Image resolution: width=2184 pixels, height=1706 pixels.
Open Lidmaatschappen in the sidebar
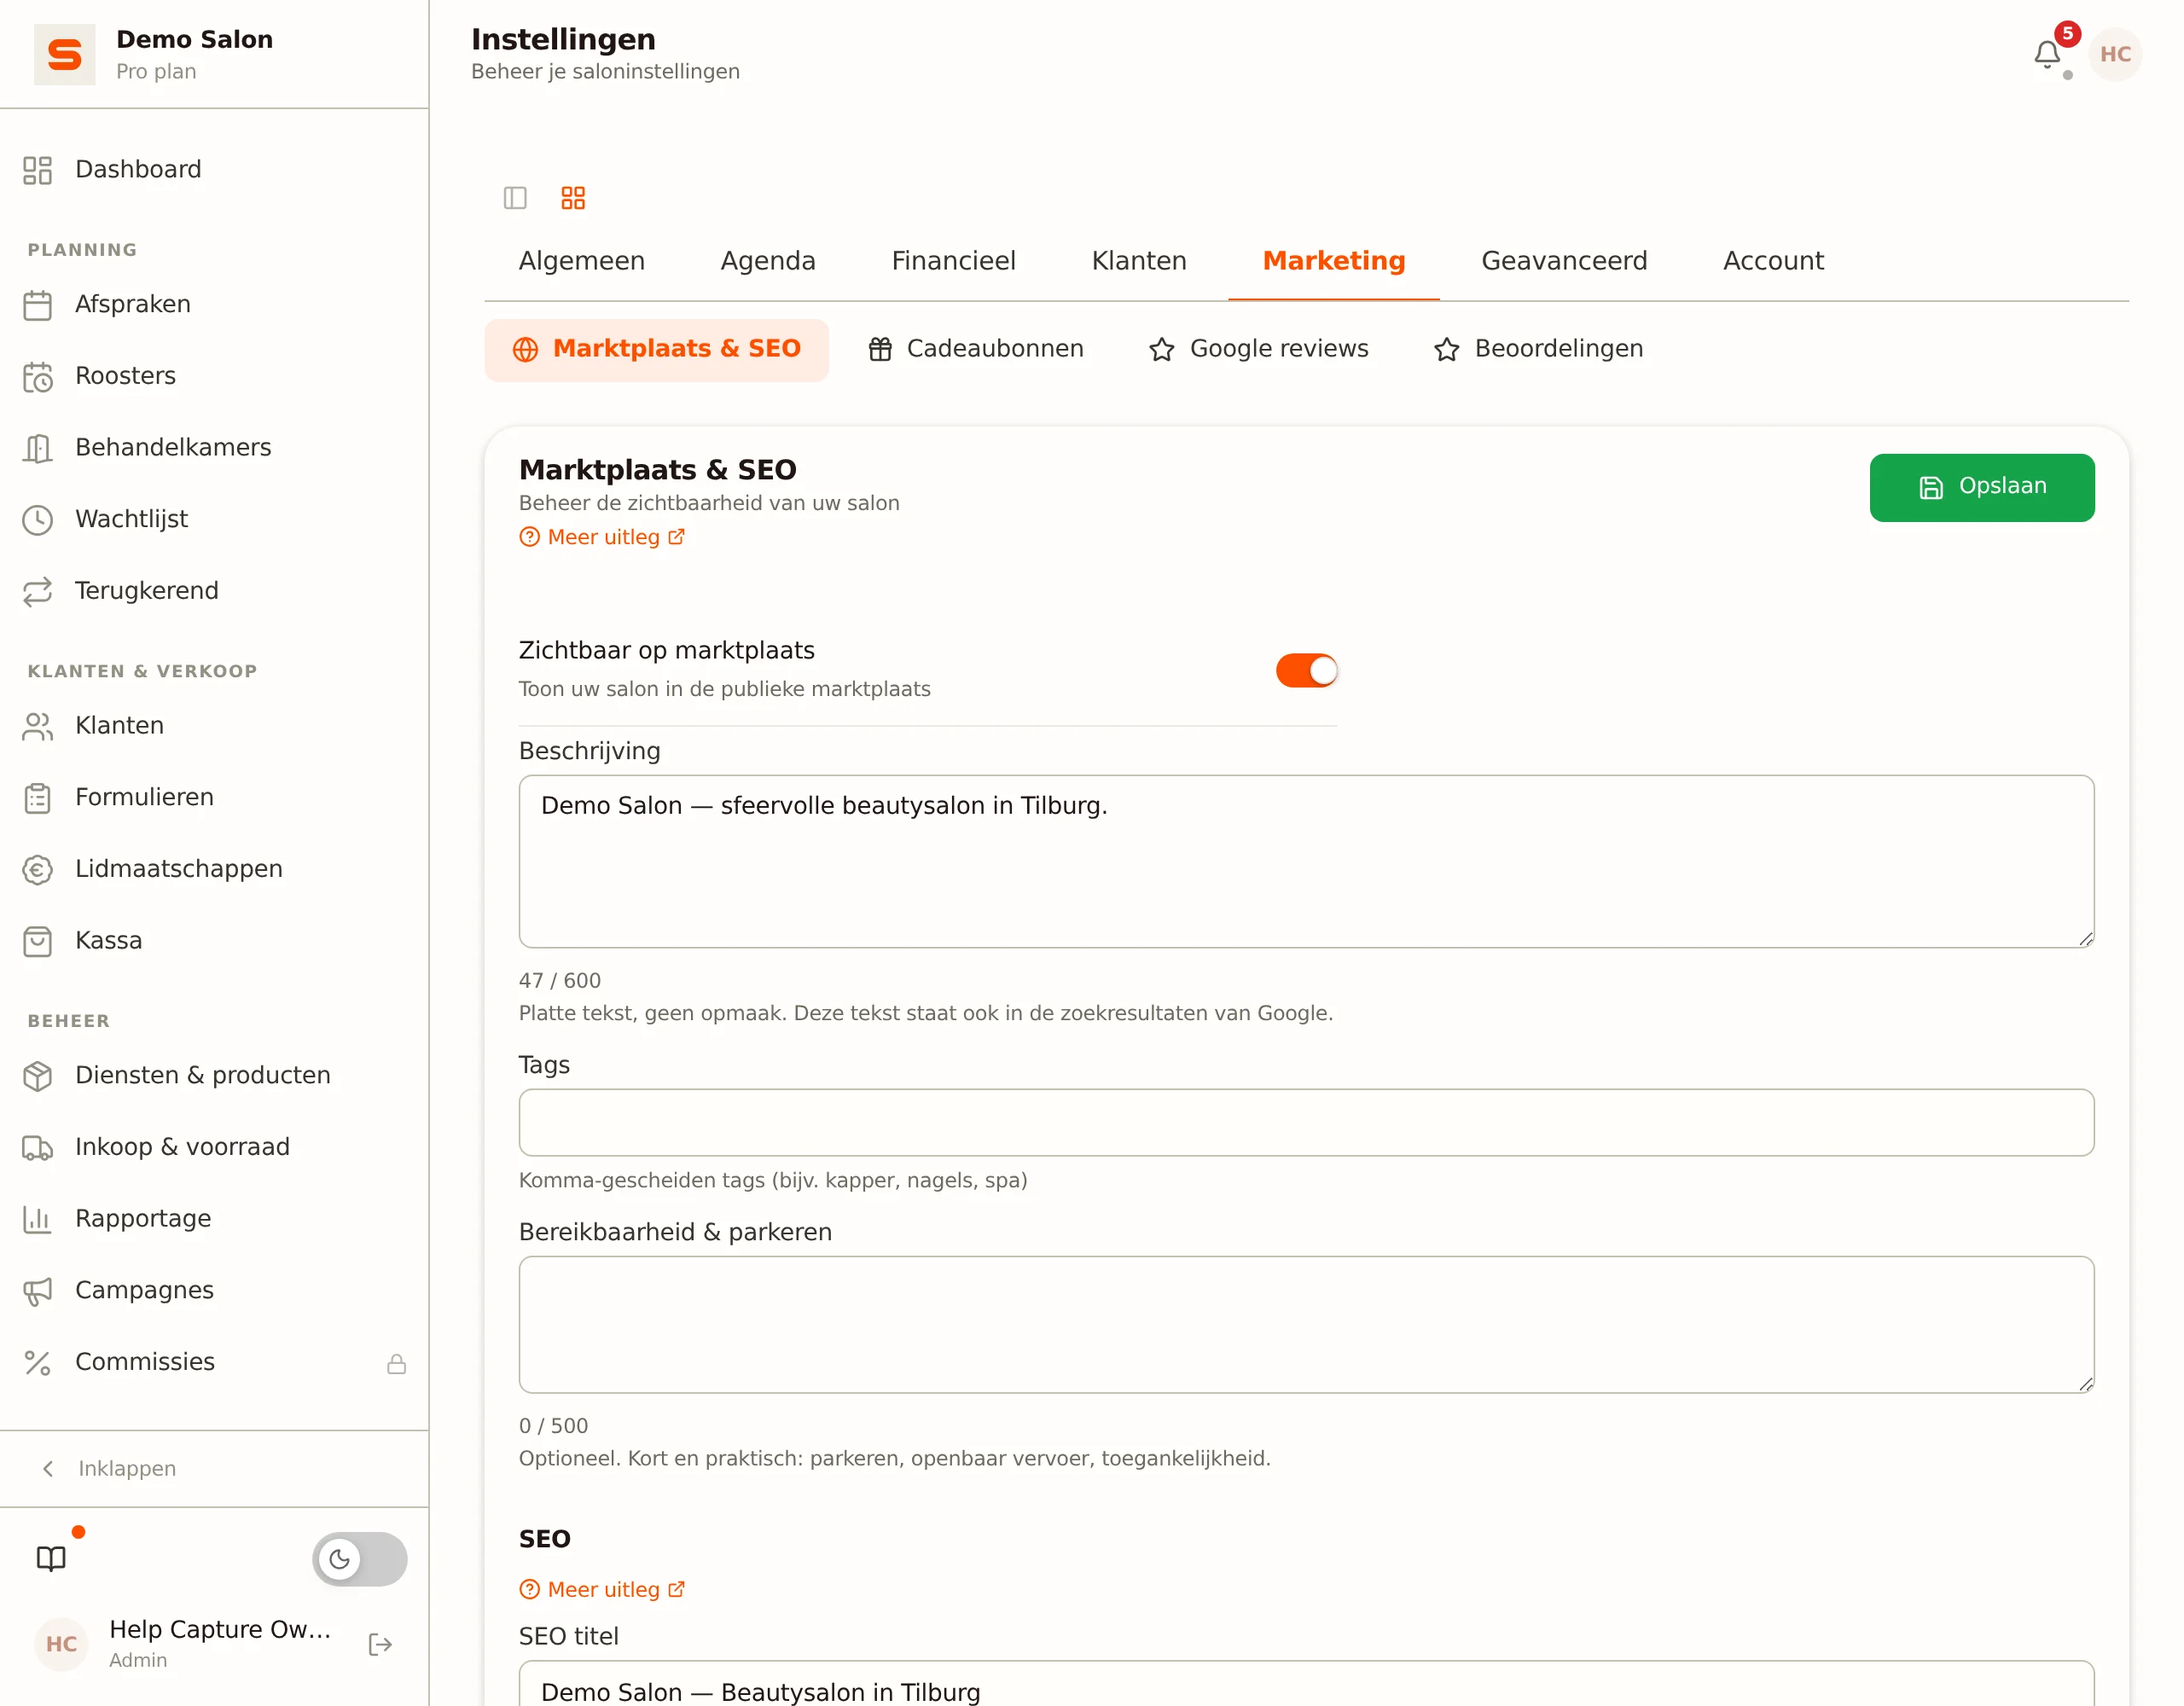click(214, 869)
